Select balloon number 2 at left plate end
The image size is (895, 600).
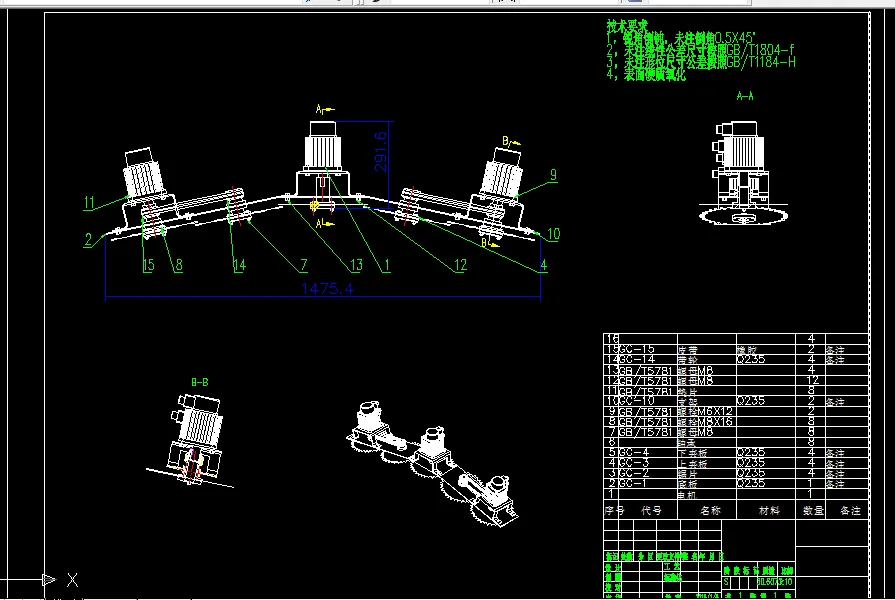[88, 239]
